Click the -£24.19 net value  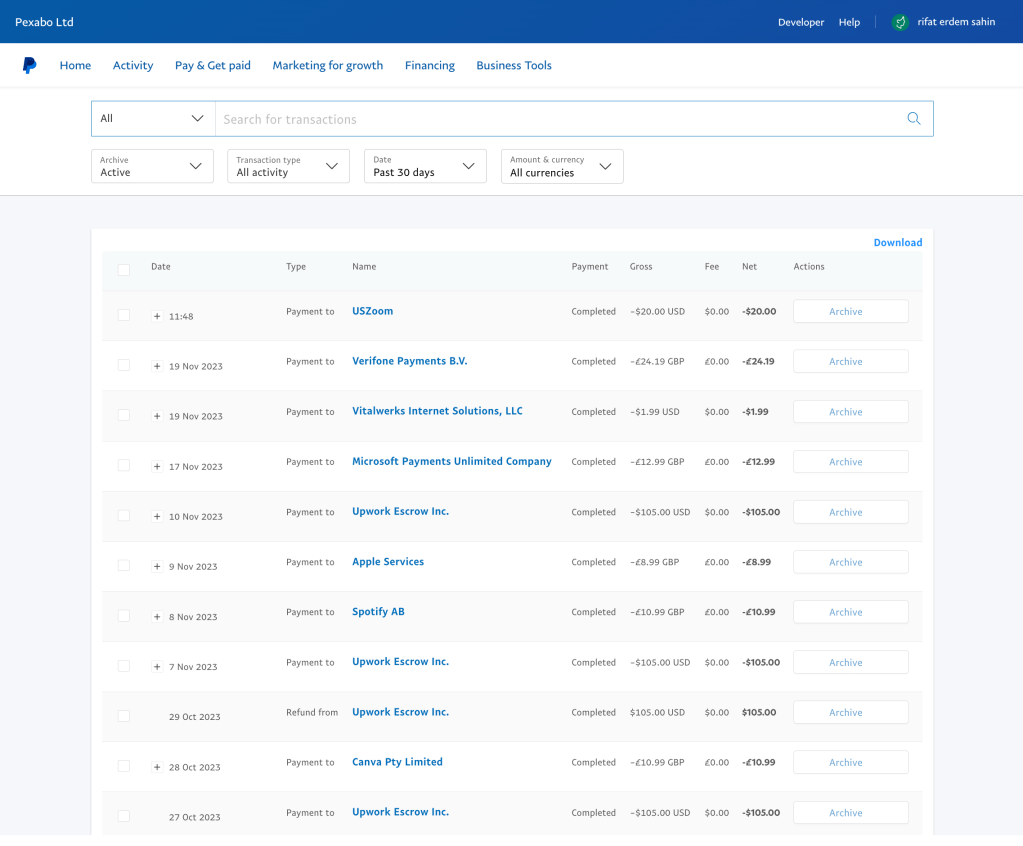758,361
